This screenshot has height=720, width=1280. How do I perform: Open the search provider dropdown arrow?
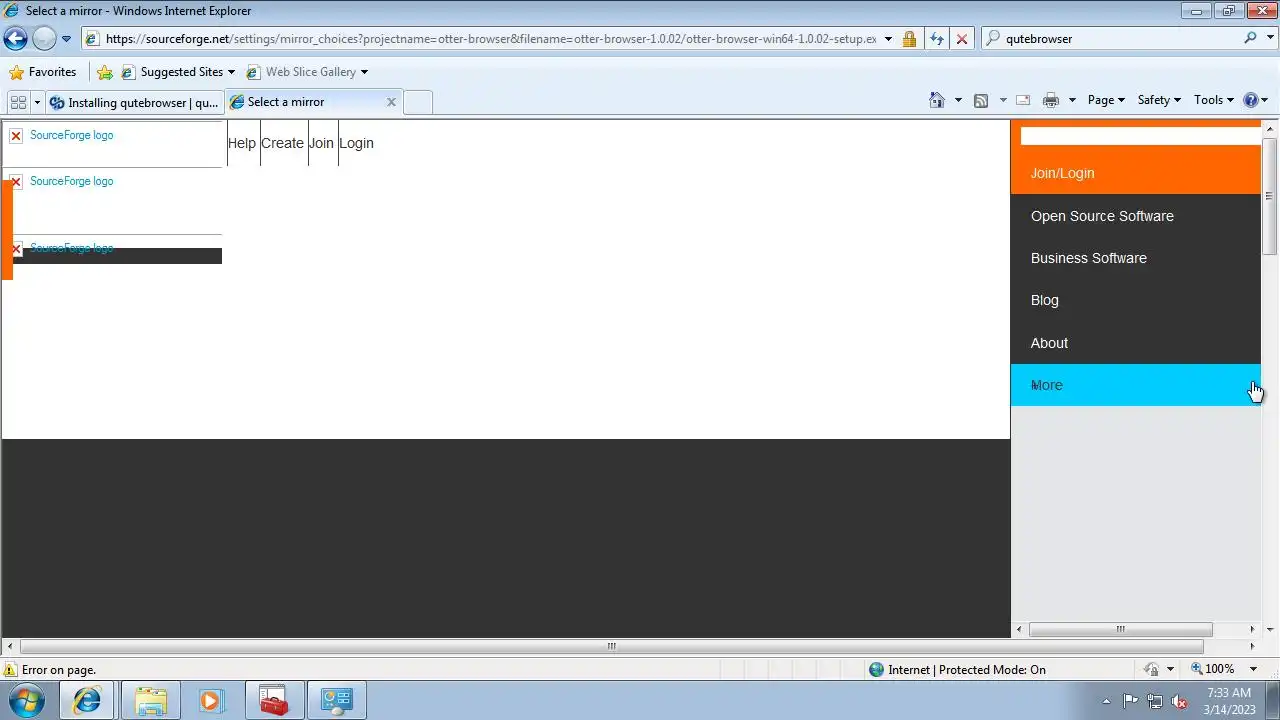point(1269,39)
